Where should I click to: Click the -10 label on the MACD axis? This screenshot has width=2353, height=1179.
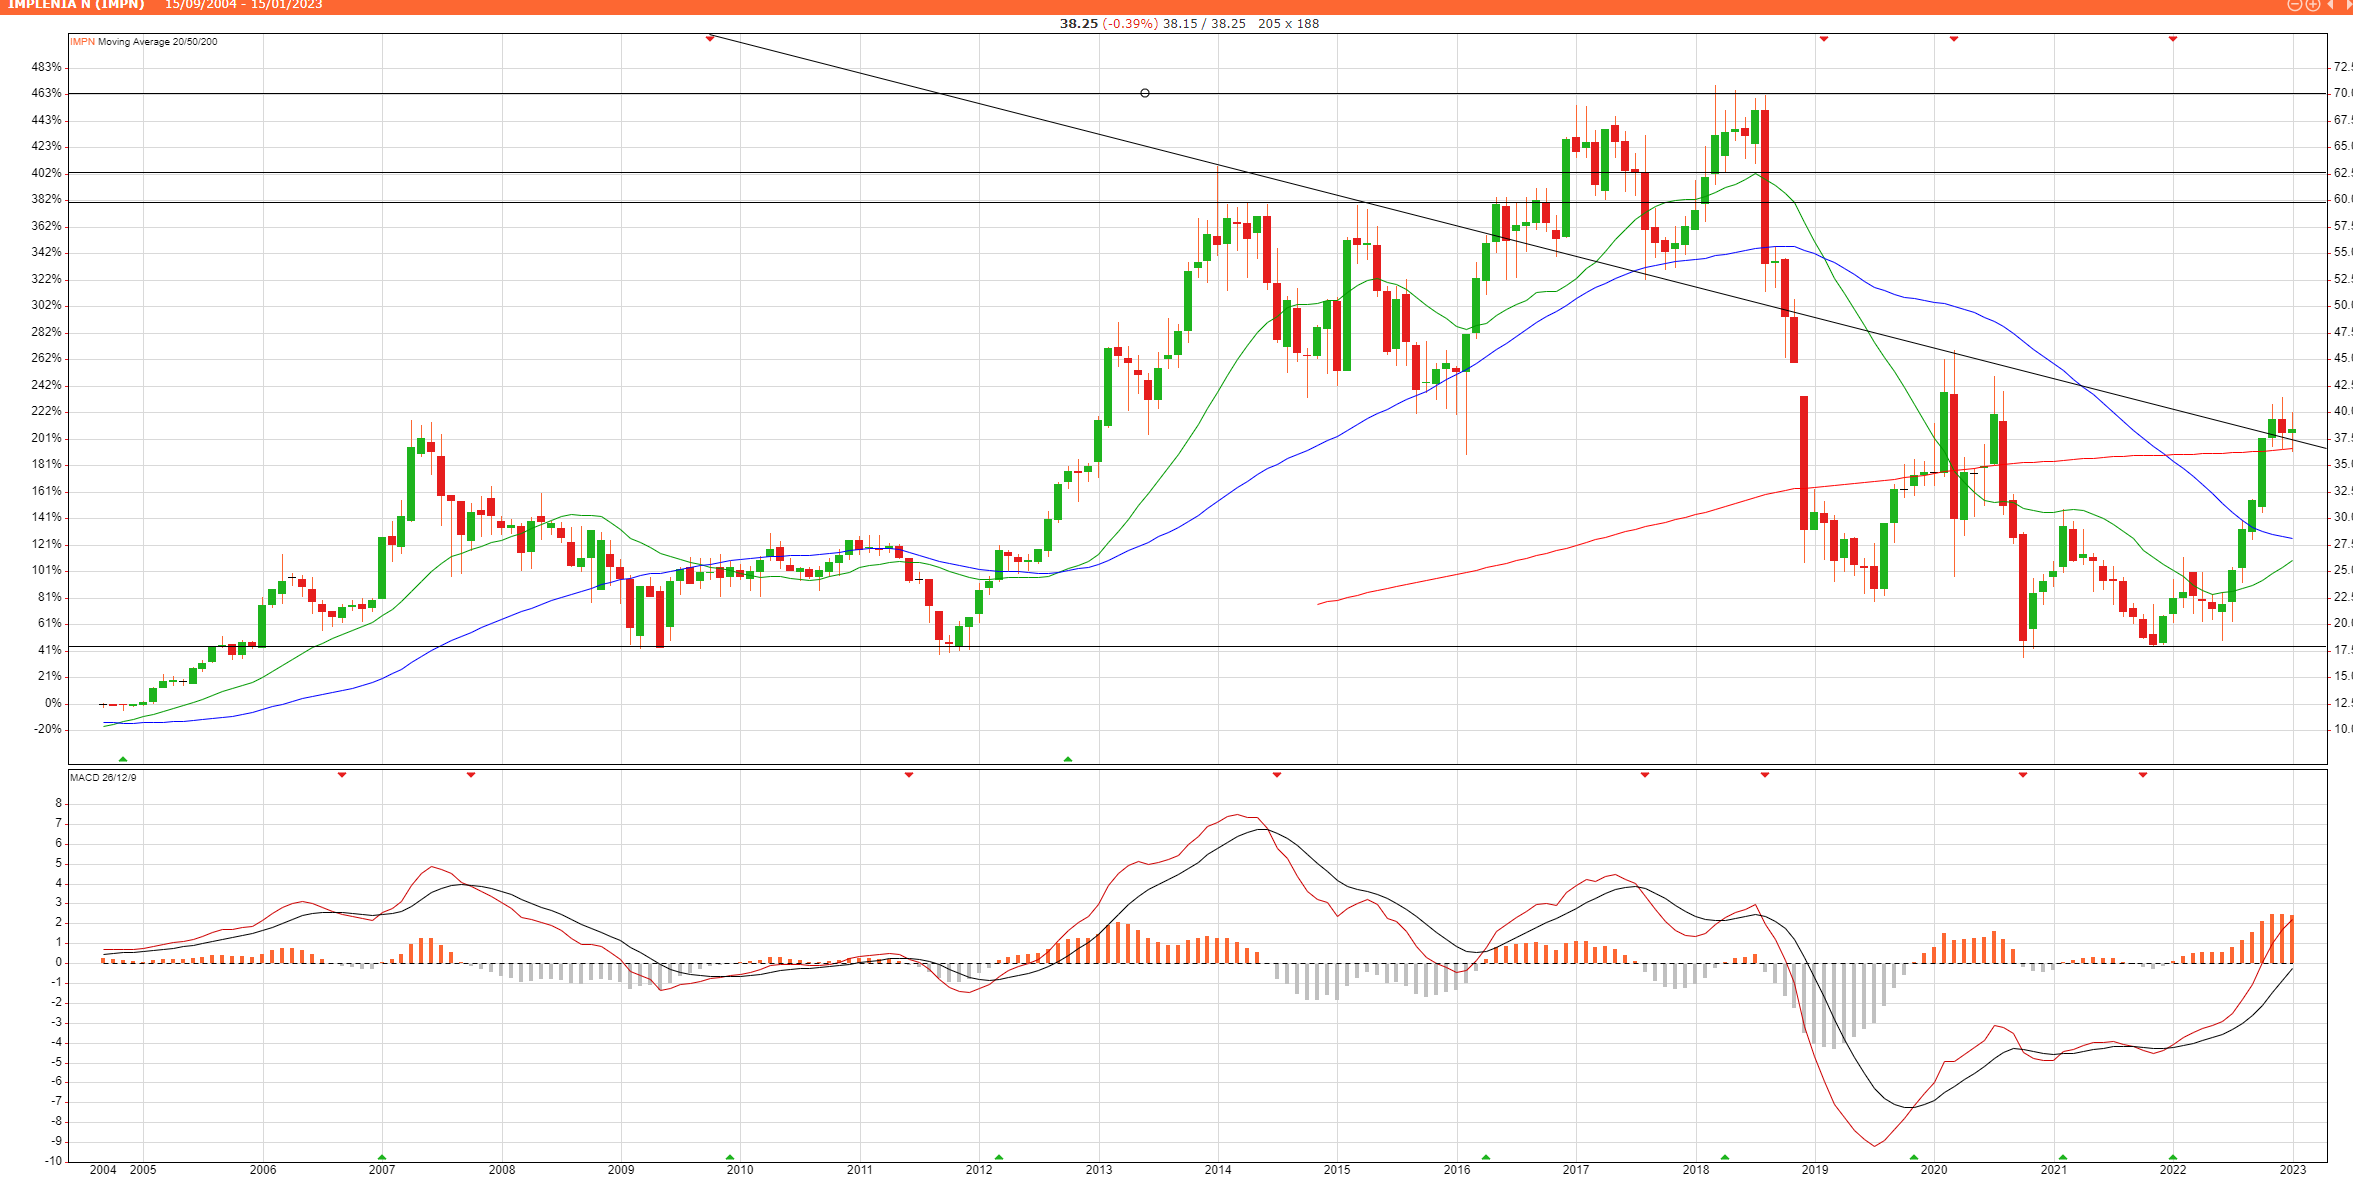coord(53,1161)
